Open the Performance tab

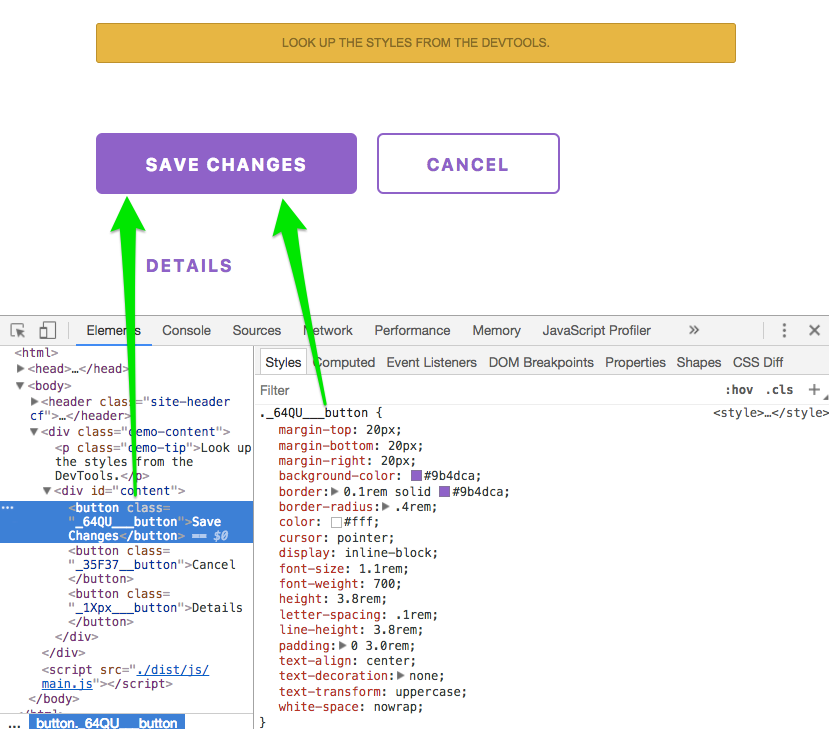point(412,330)
